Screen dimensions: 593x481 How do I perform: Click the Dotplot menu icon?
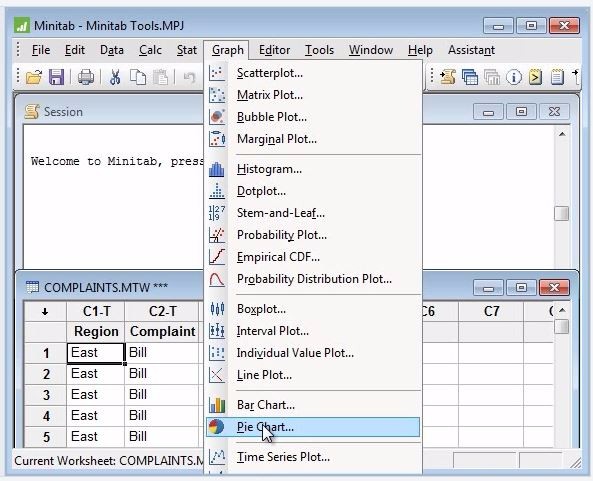pyautogui.click(x=217, y=191)
